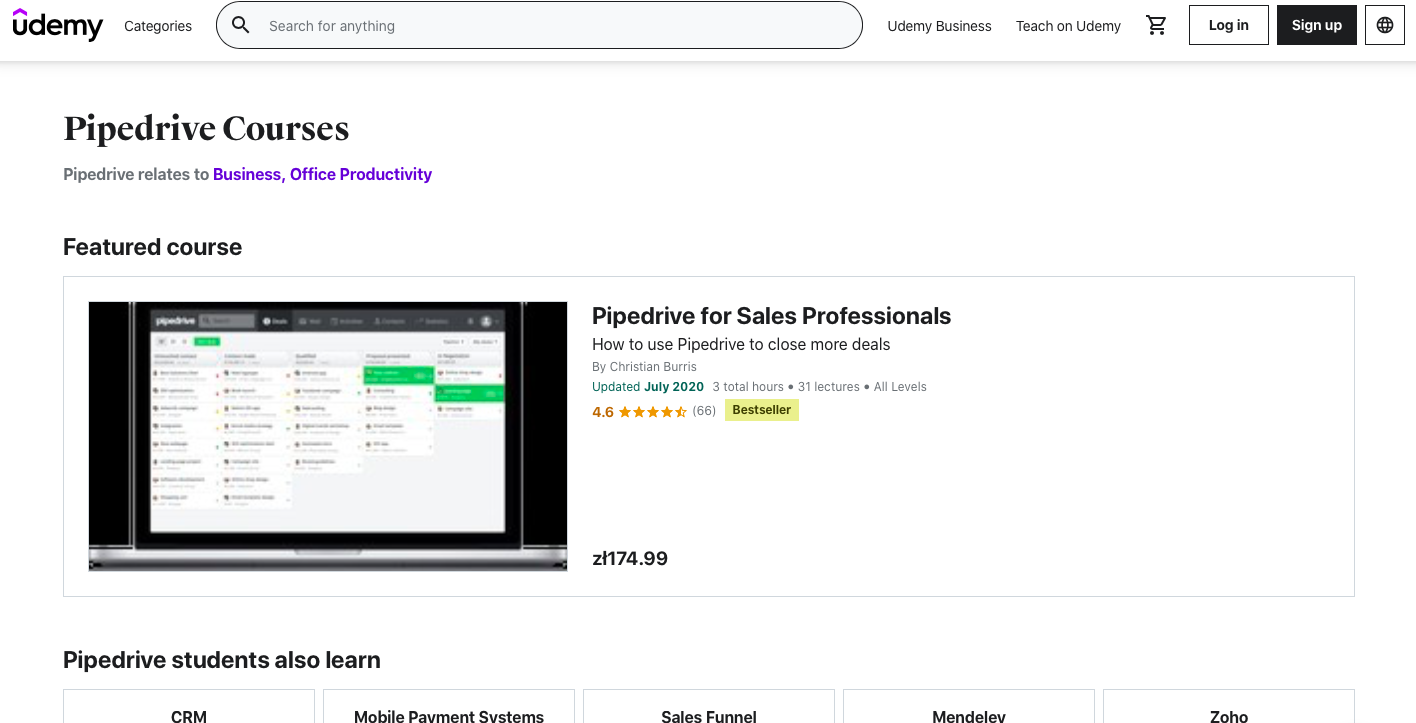Viewport: 1416px width, 723px height.
Task: Select the Sales Funnel topic card
Action: [x=709, y=711]
